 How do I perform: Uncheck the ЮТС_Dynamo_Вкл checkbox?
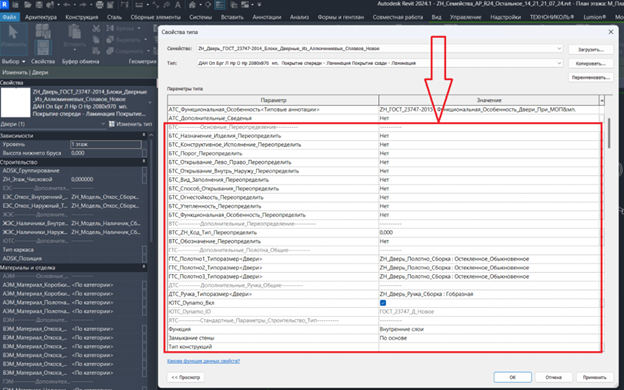point(383,303)
